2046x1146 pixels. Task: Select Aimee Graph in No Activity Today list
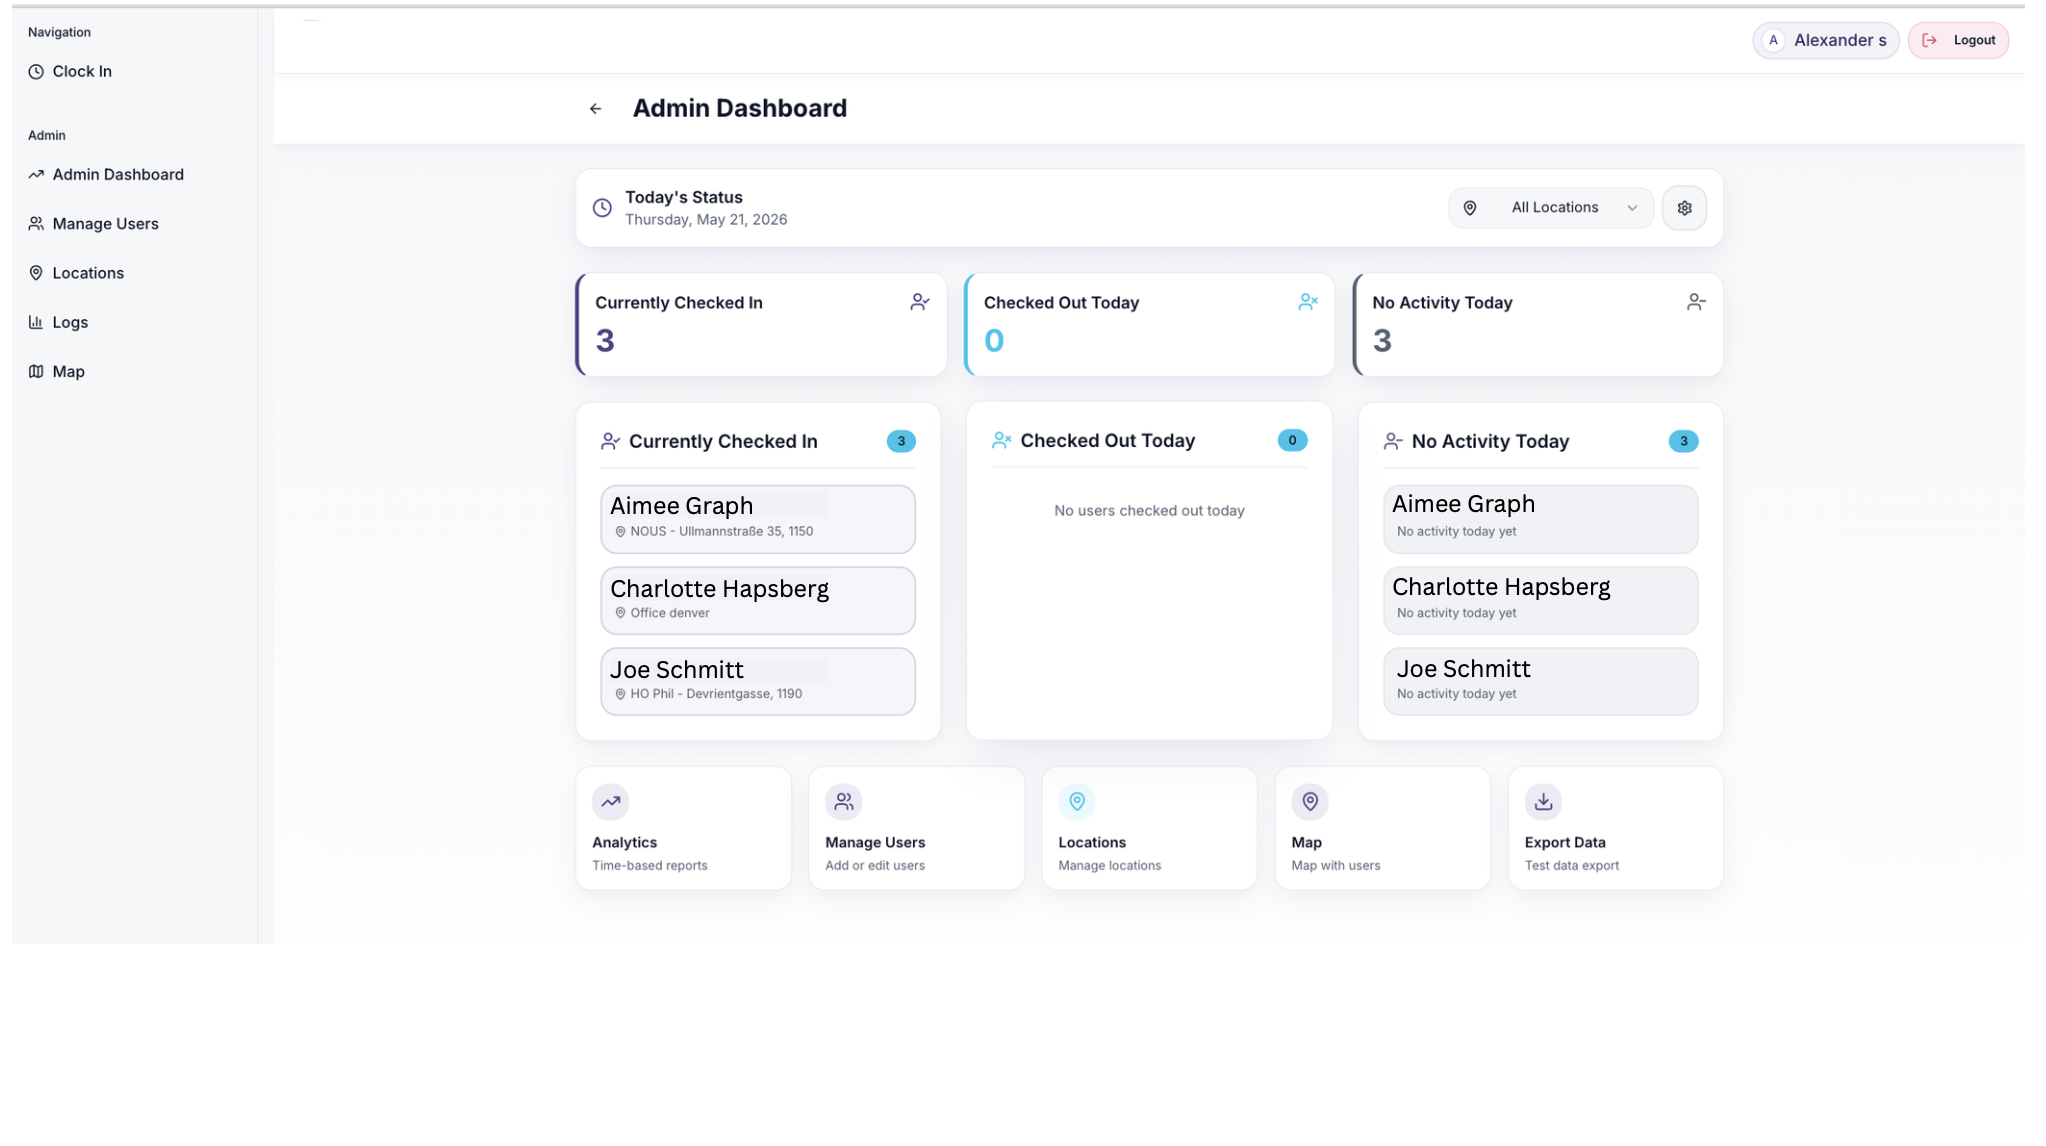click(x=1540, y=519)
